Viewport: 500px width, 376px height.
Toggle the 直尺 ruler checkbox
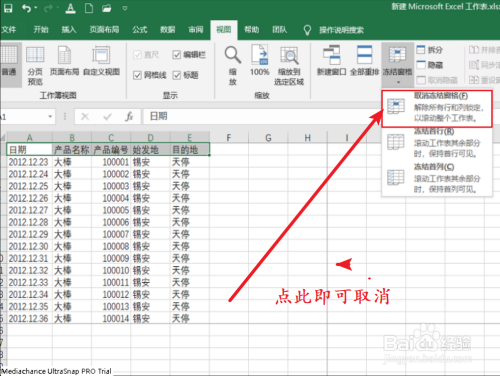137,55
